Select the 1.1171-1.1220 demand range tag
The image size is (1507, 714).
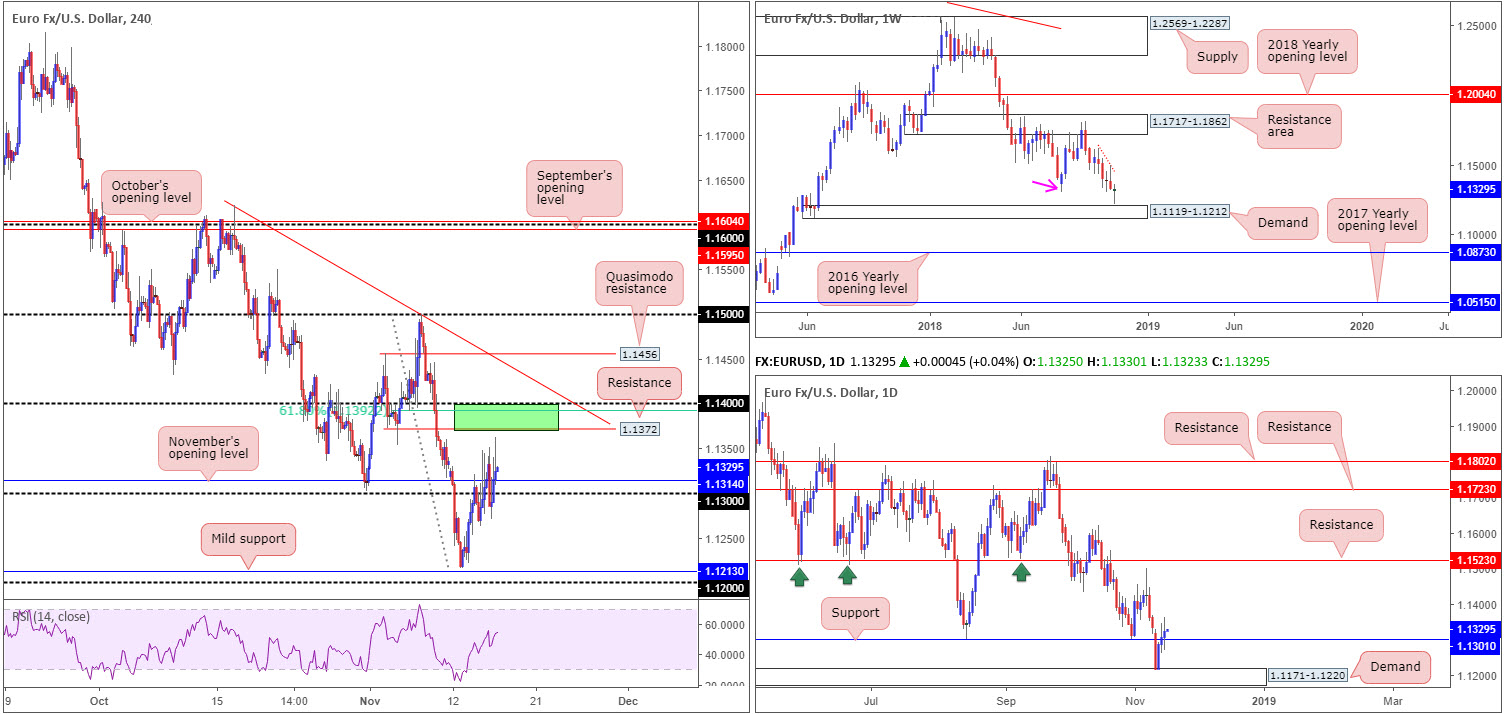(x=1306, y=676)
